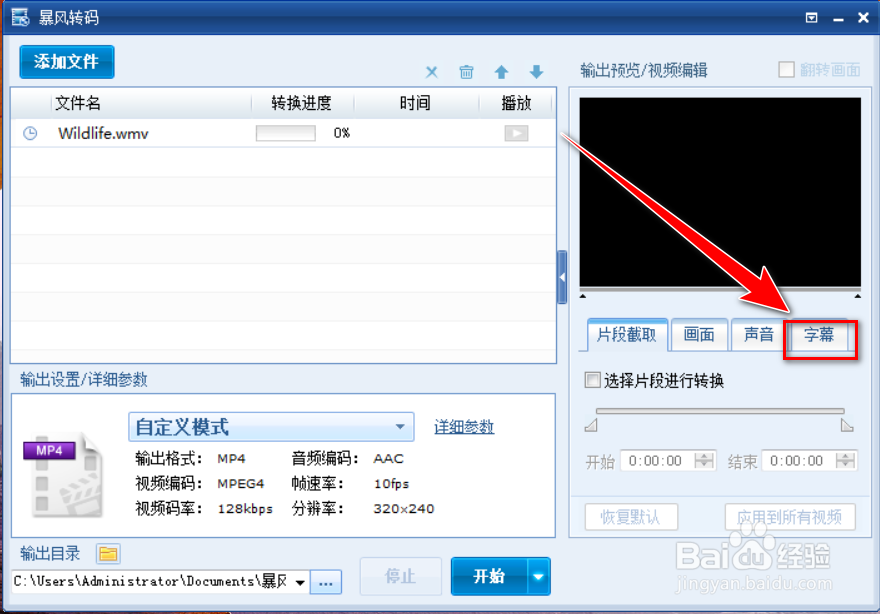880x614 pixels.
Task: Open the 字幕 tab
Action: (819, 335)
